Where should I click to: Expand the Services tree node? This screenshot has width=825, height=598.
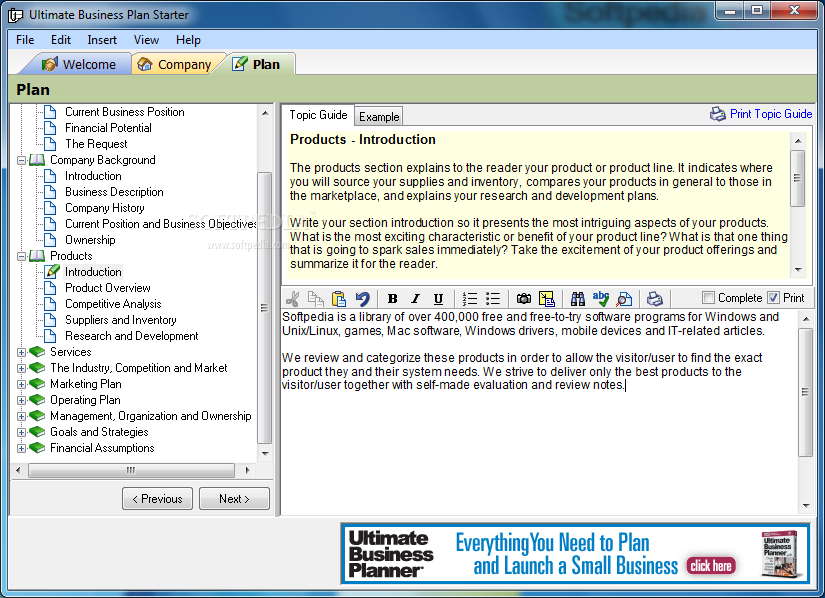pos(22,352)
